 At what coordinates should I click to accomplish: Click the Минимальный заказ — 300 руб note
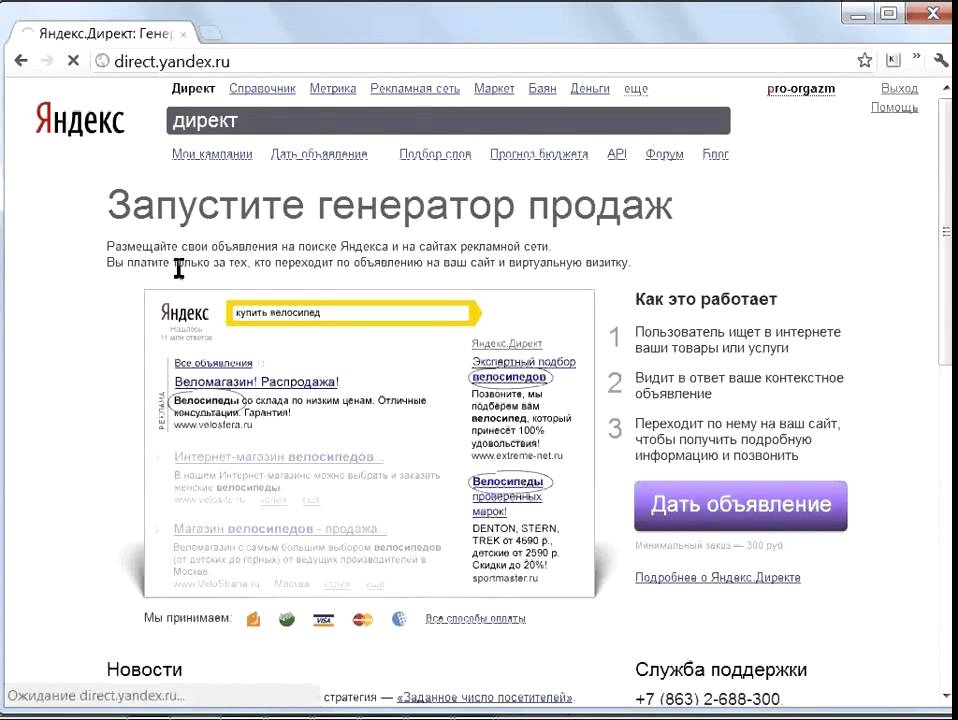click(x=709, y=545)
